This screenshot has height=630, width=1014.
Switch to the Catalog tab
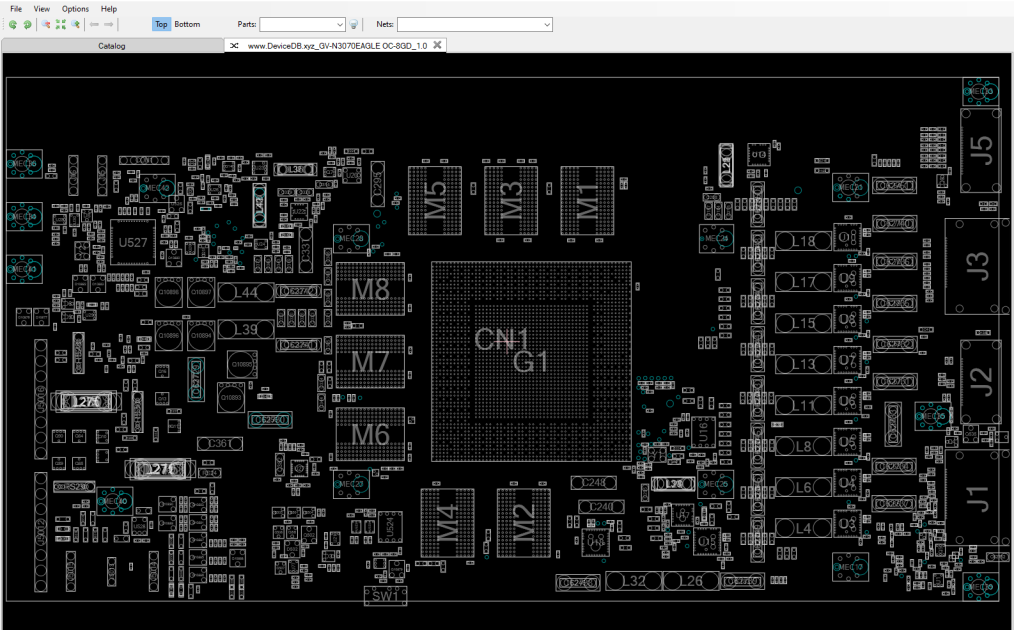tap(112, 46)
